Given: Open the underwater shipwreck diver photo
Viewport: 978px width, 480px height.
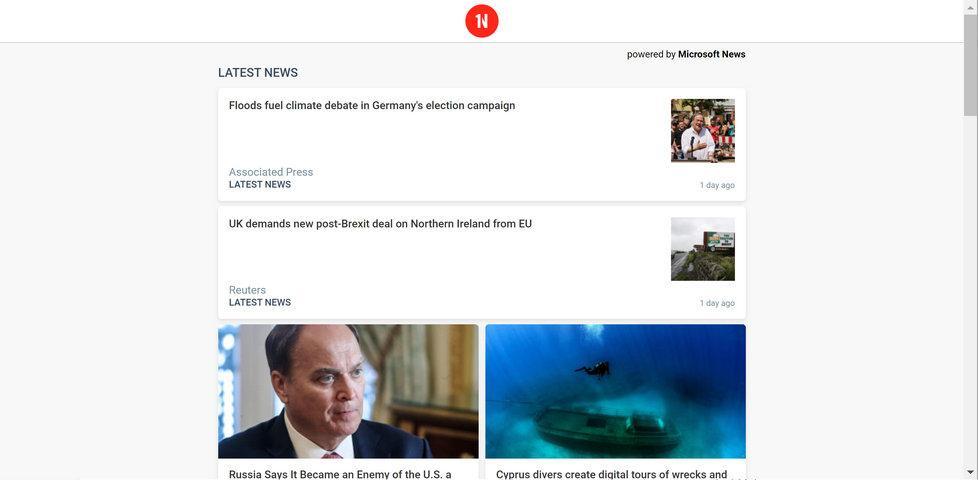Looking at the screenshot, I should click(615, 391).
